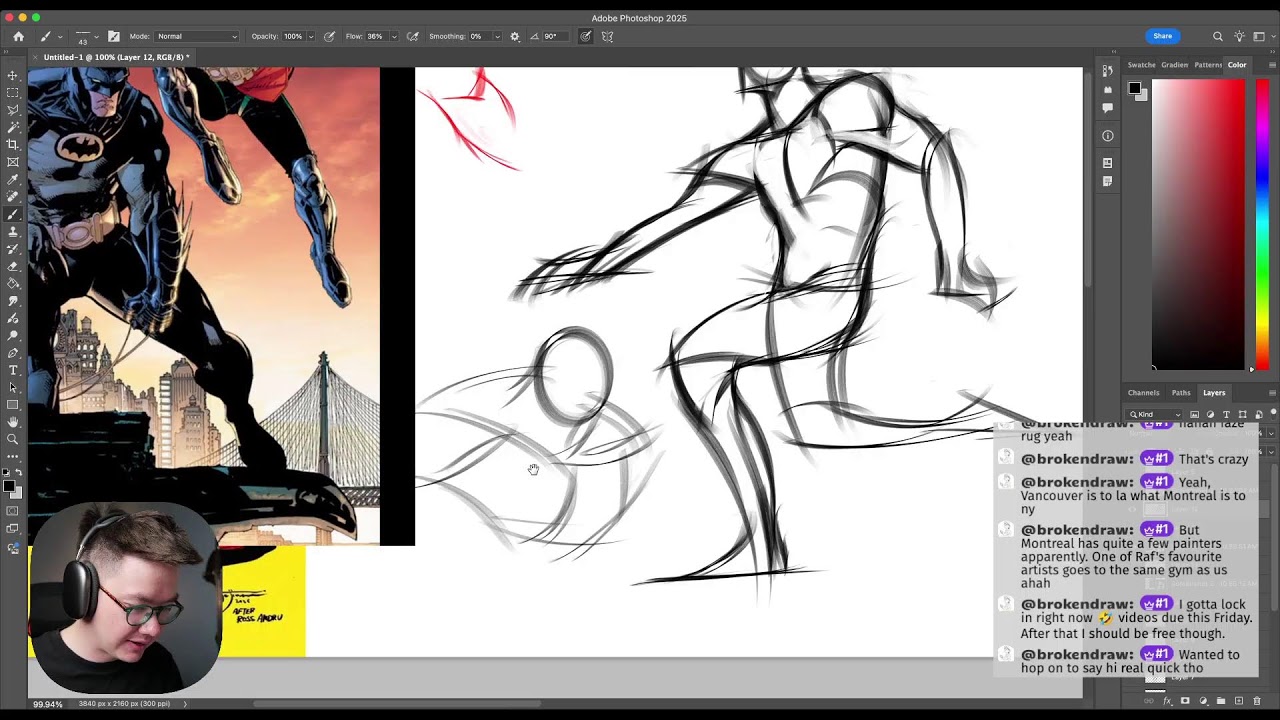The height and width of the screenshot is (720, 1280).
Task: Open the blend Mode dropdown
Action: [x=198, y=36]
